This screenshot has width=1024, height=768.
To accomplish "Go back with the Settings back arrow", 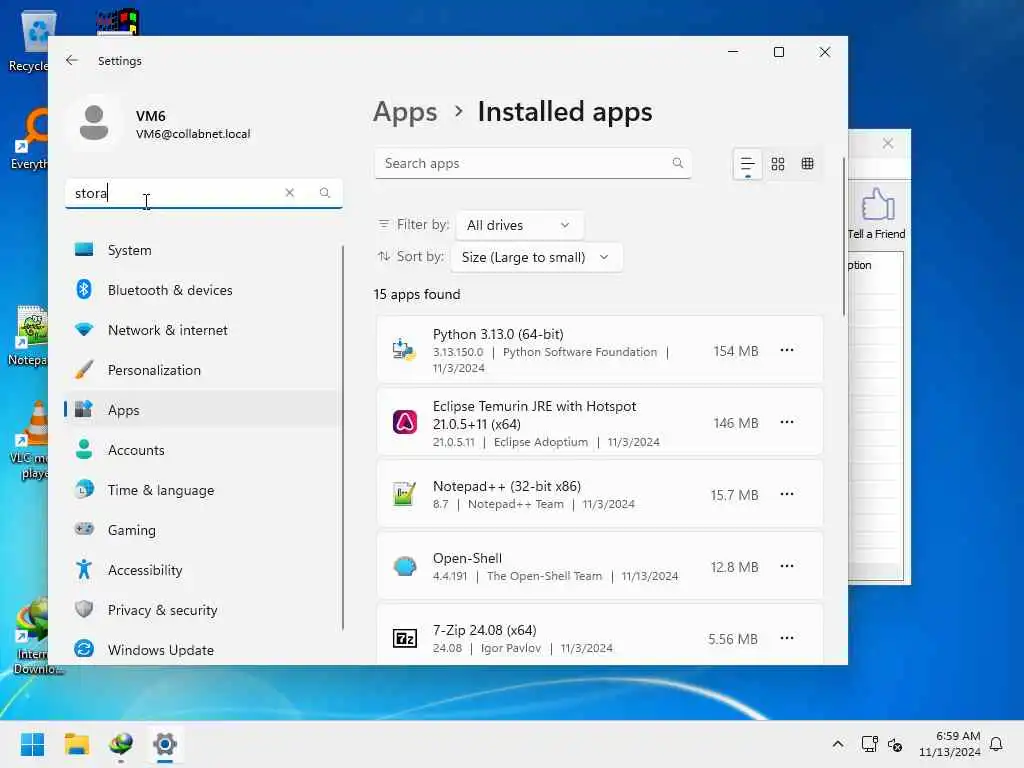I will [72, 60].
